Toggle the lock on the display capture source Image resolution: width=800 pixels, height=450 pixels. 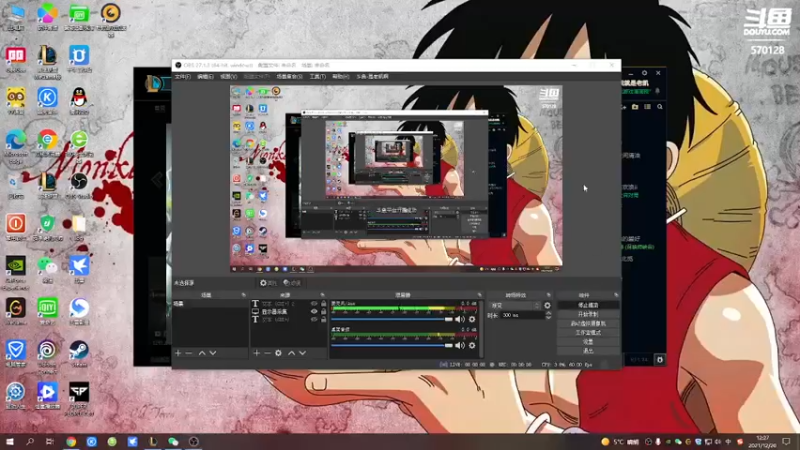pyautogui.click(x=323, y=312)
